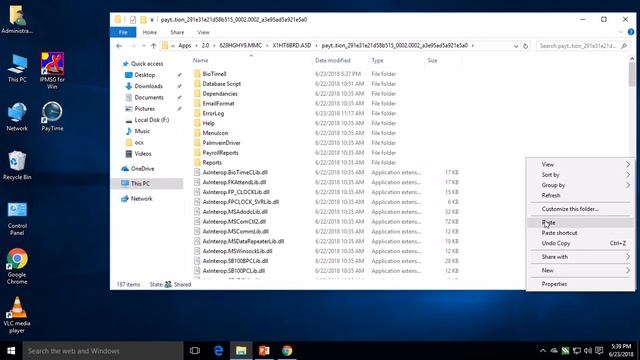Viewport: 640px width, 360px height.
Task: Open Network desktop icon
Action: point(17,117)
